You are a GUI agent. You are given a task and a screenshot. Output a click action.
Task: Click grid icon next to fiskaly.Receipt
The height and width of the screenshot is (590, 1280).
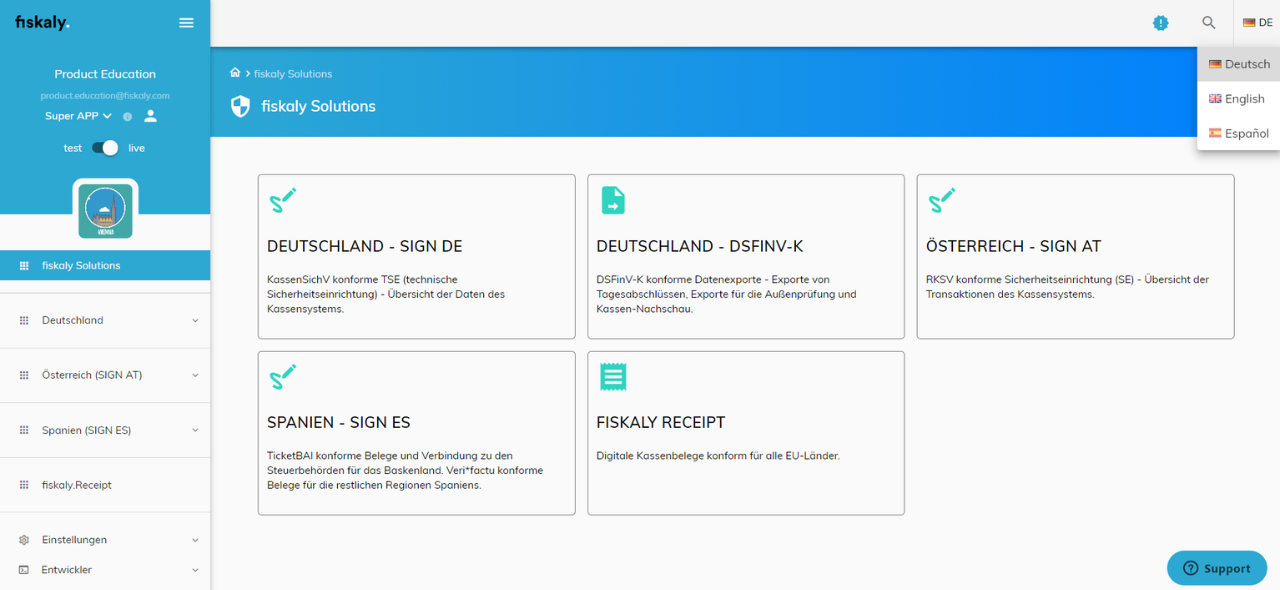[x=24, y=485]
